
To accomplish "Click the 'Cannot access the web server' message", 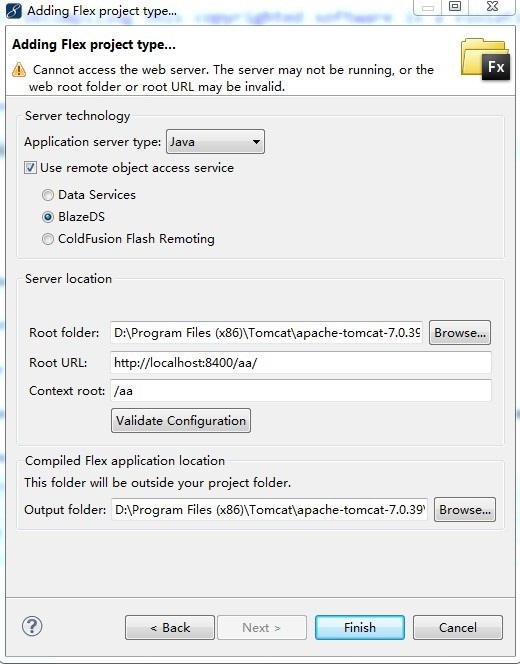I will click(x=232, y=78).
